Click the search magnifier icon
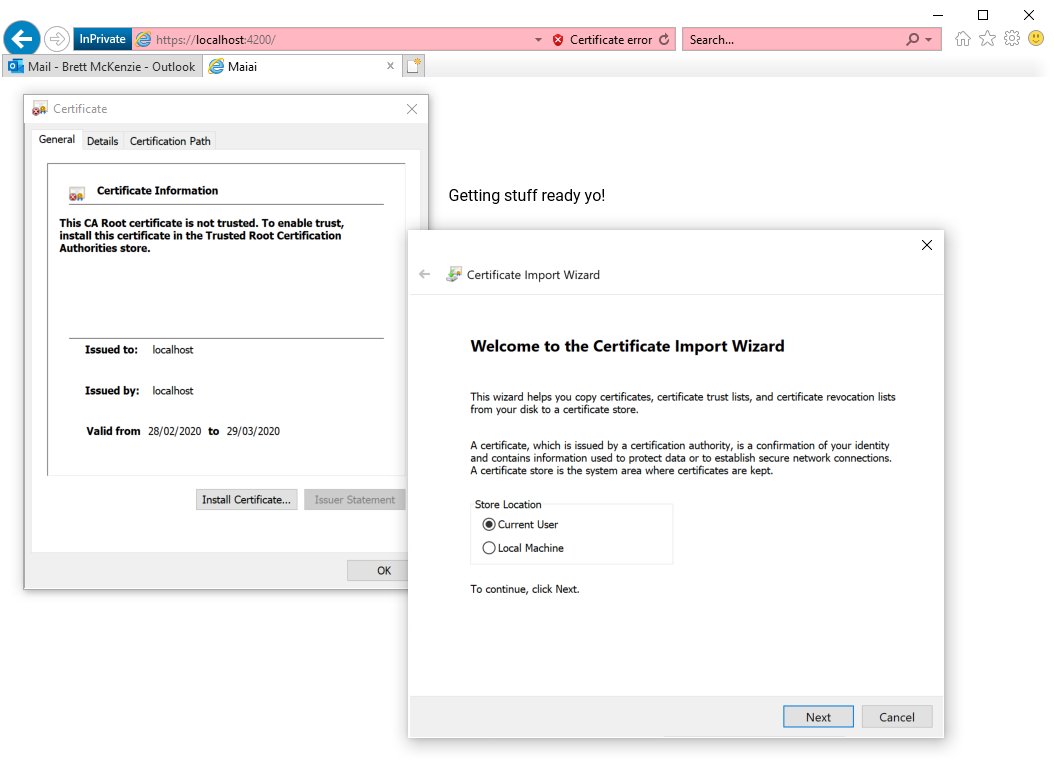The width and height of the screenshot is (1054, 771). click(912, 40)
